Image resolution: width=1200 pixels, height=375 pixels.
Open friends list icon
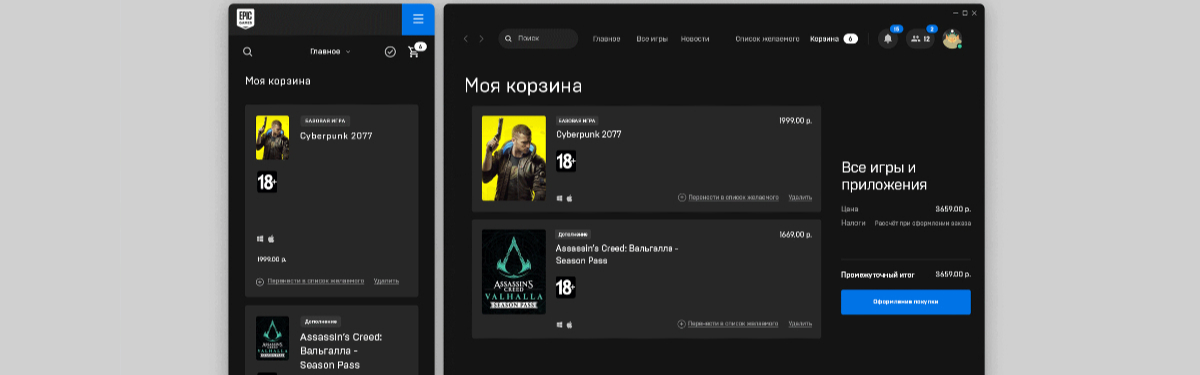click(920, 39)
